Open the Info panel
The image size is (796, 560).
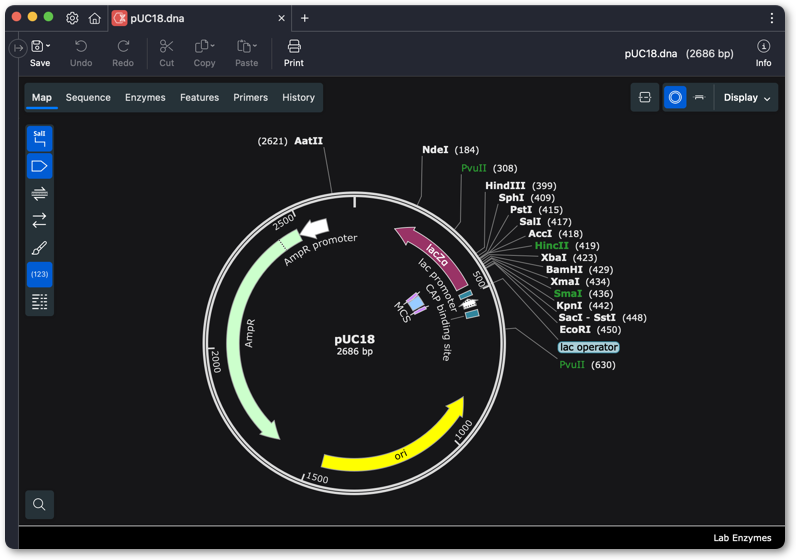click(x=763, y=53)
